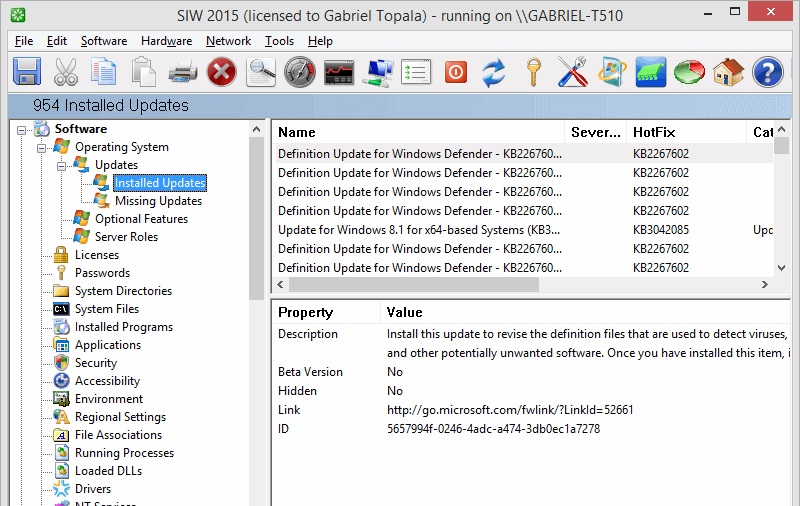The height and width of the screenshot is (506, 800).
Task: Sort updates by the Name column header
Action: pos(418,132)
